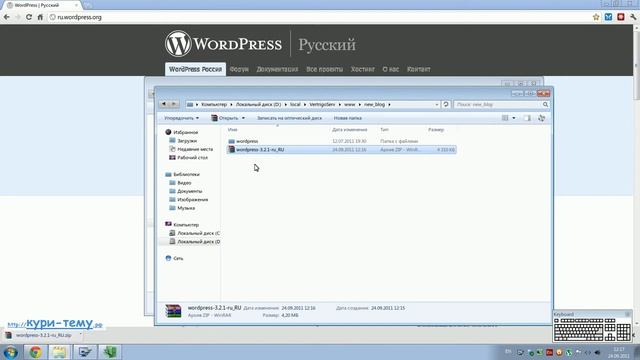Select Компьютер in the breadcrumb path
The image size is (640, 360).
(x=214, y=104)
